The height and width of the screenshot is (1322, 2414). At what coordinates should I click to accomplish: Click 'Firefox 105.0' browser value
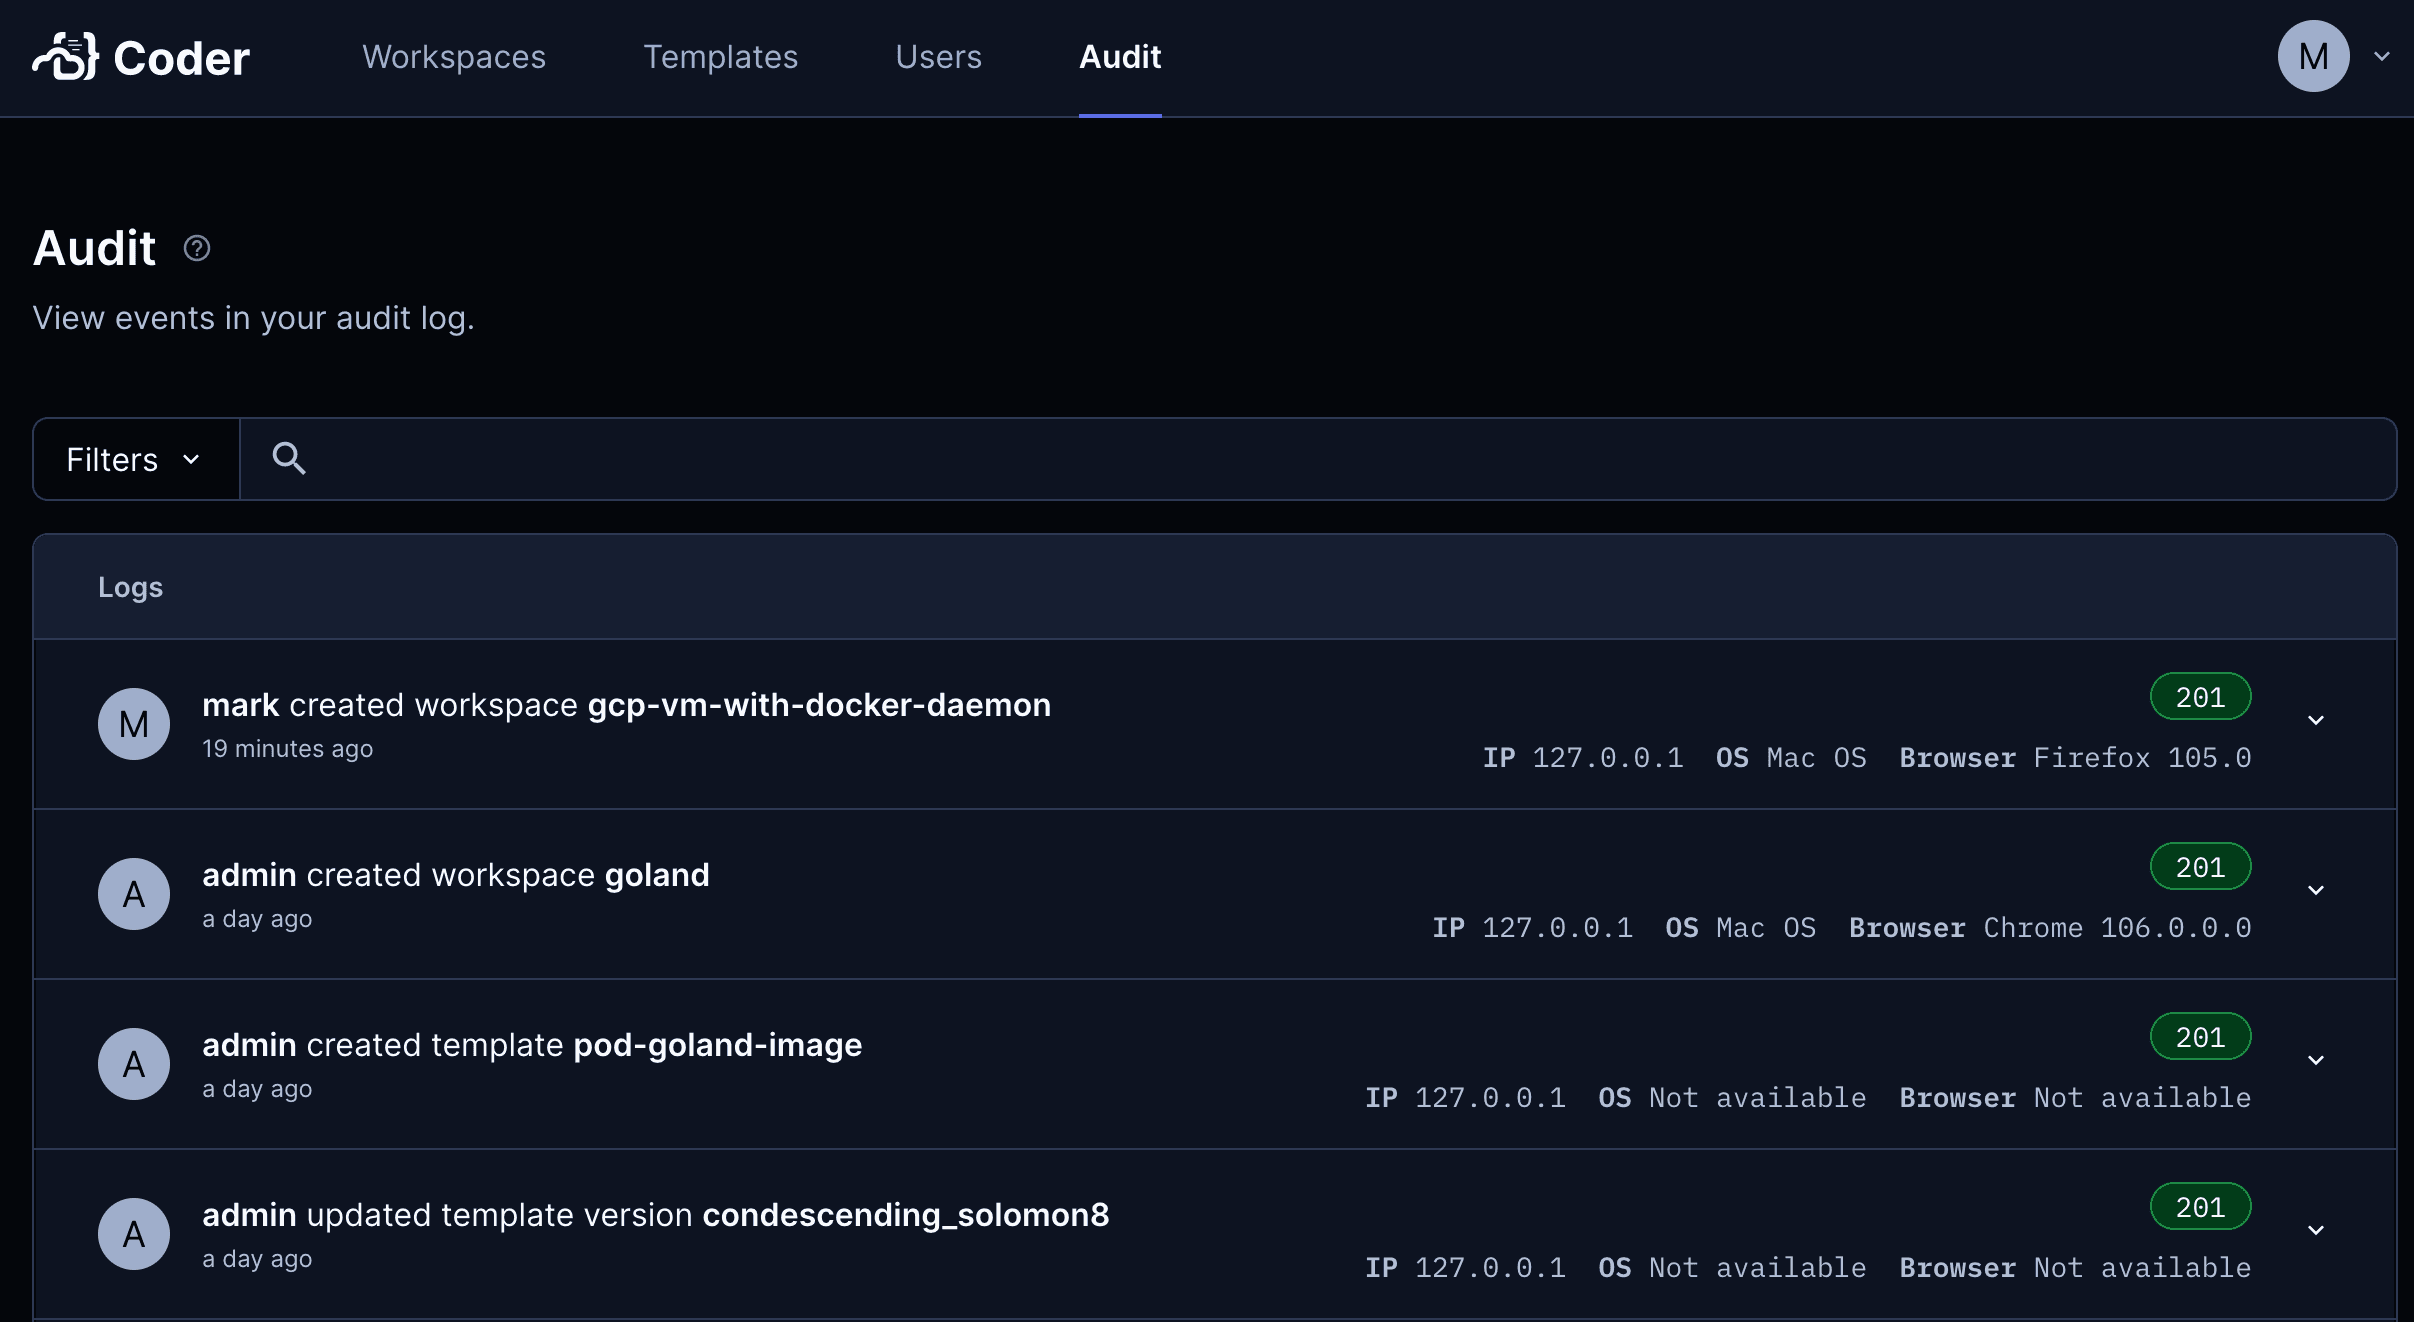[2142, 758]
